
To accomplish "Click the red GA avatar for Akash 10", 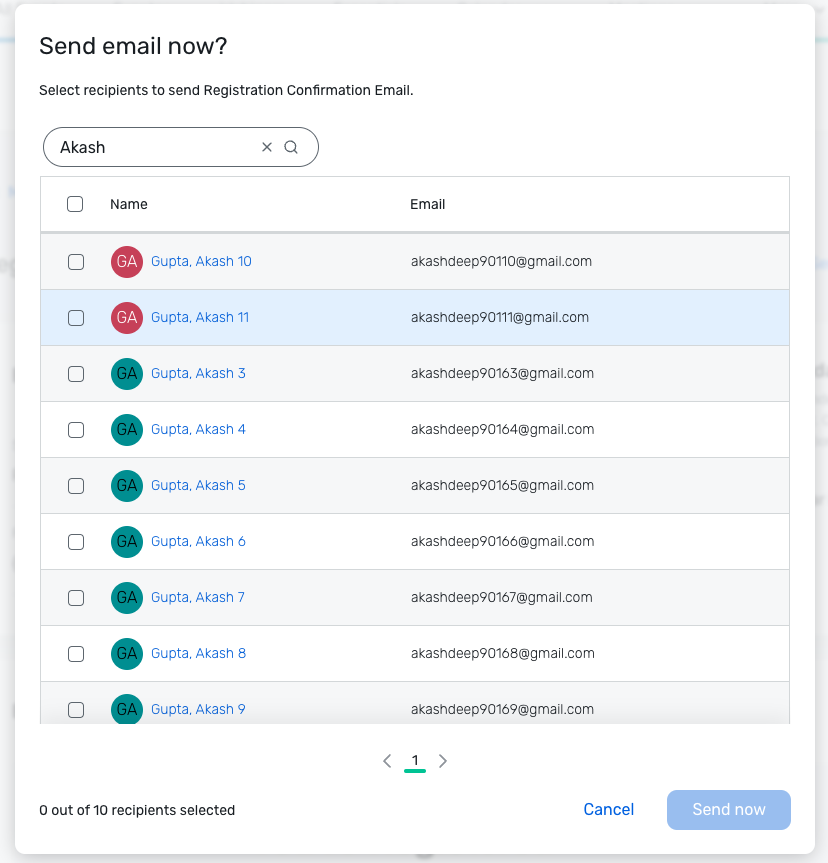I will pos(127,261).
